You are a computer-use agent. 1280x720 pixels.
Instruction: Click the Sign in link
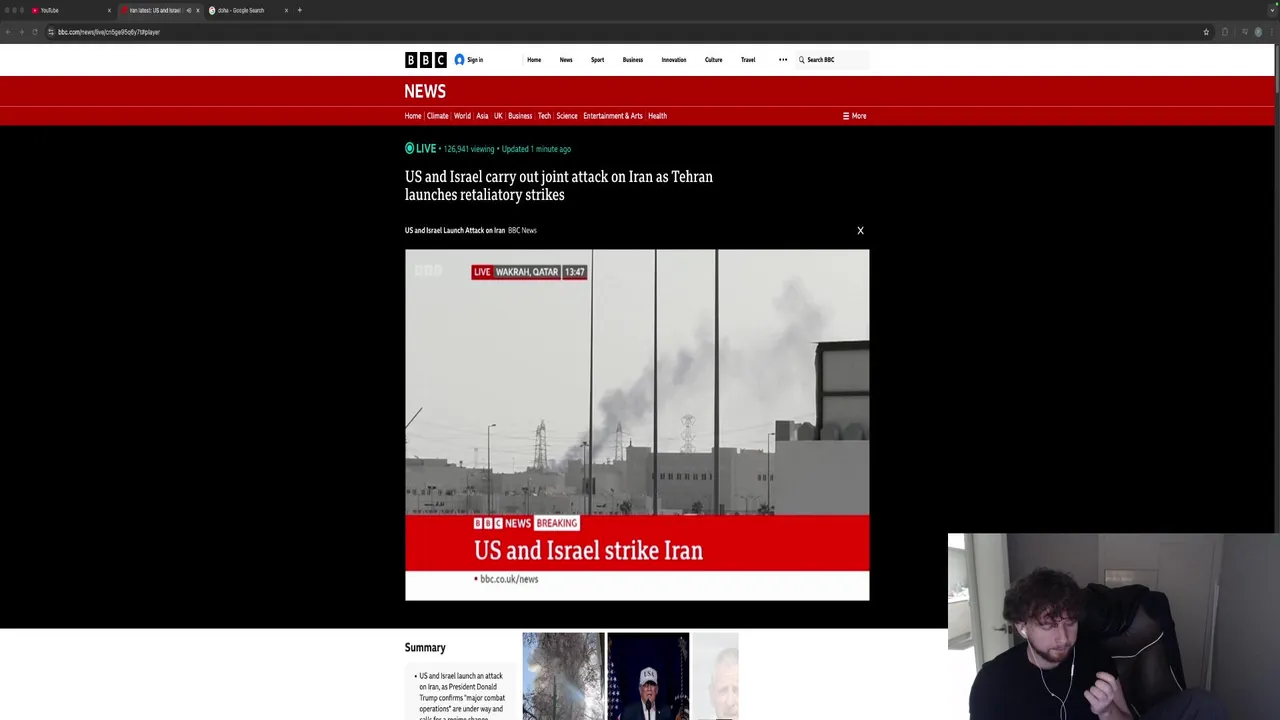(475, 60)
